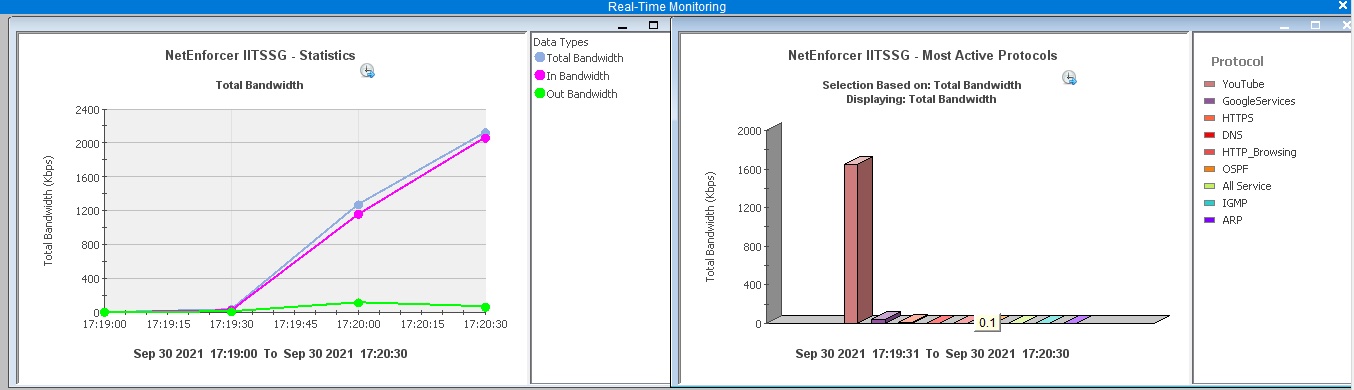
Task: Click the In Bandwidth point at 17:20:00
Action: tap(358, 214)
